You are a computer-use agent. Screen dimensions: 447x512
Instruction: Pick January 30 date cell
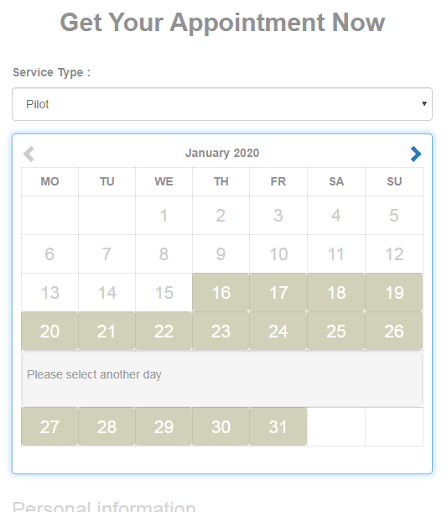[221, 427]
